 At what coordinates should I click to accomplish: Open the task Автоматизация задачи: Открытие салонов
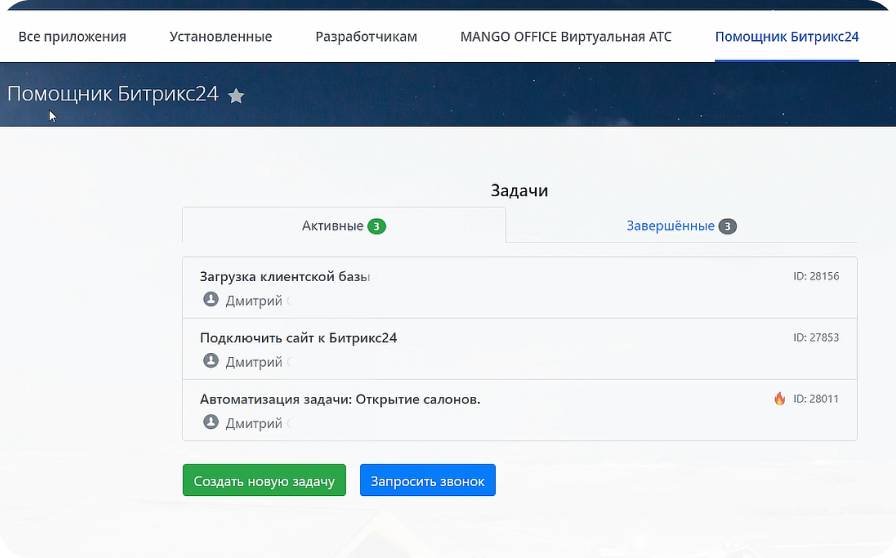(x=340, y=399)
